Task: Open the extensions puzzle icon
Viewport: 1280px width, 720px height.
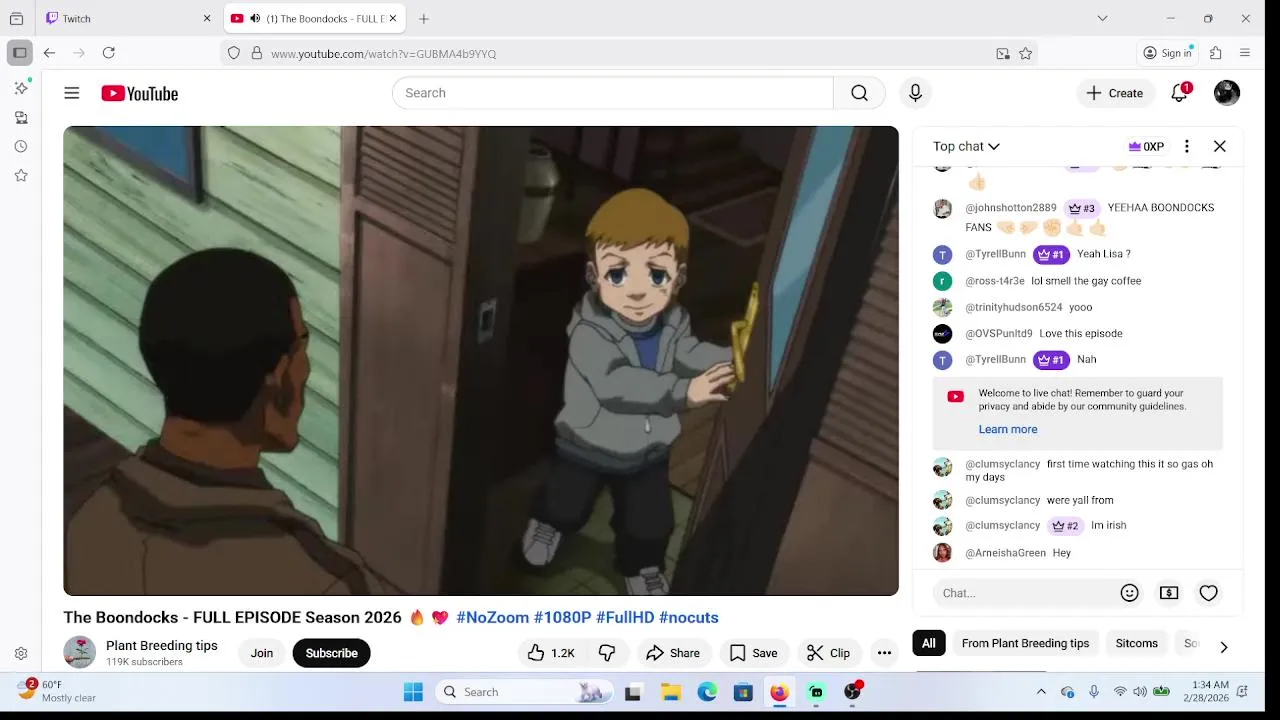Action: click(x=1216, y=53)
